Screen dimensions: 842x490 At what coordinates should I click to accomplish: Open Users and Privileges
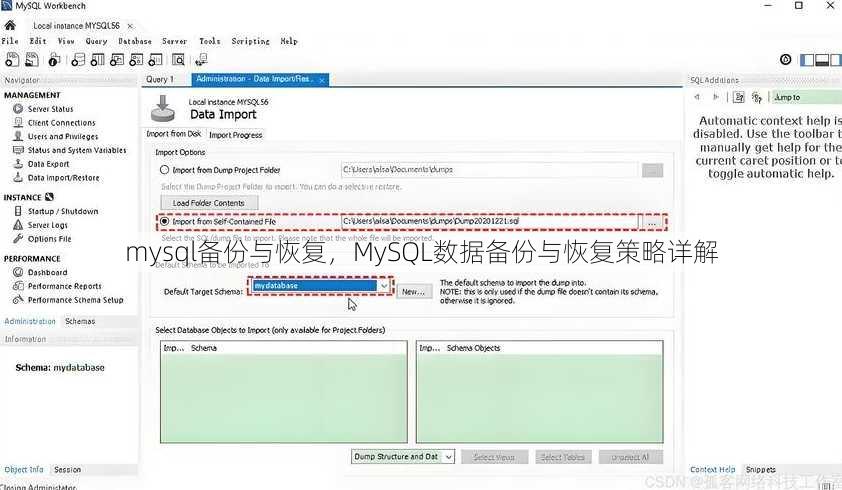(63, 136)
